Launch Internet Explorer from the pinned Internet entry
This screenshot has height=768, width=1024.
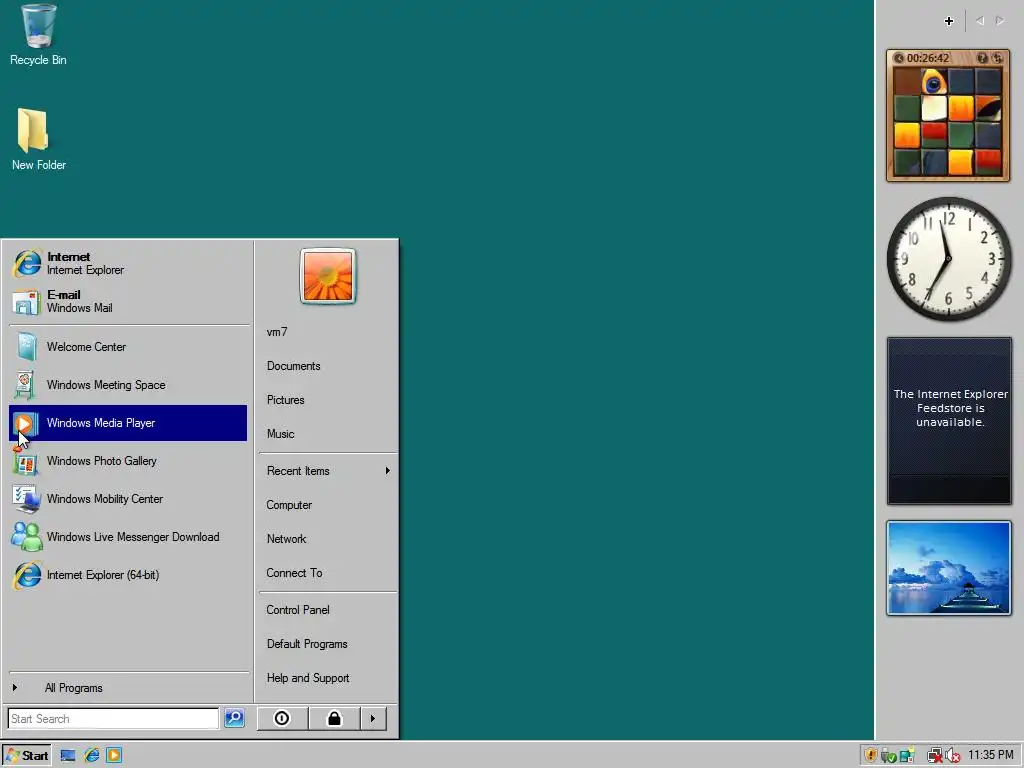tap(129, 263)
